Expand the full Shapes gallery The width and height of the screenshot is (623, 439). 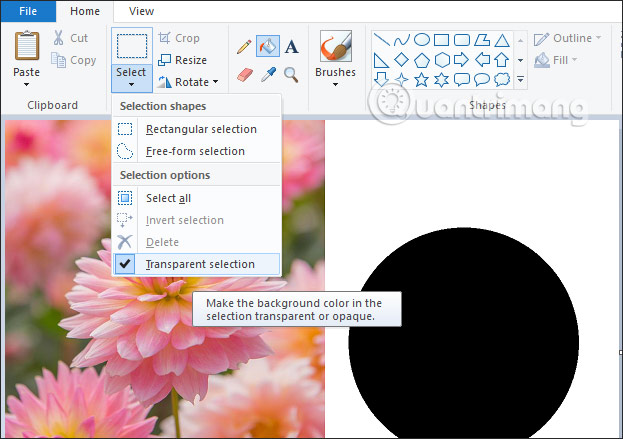point(520,79)
